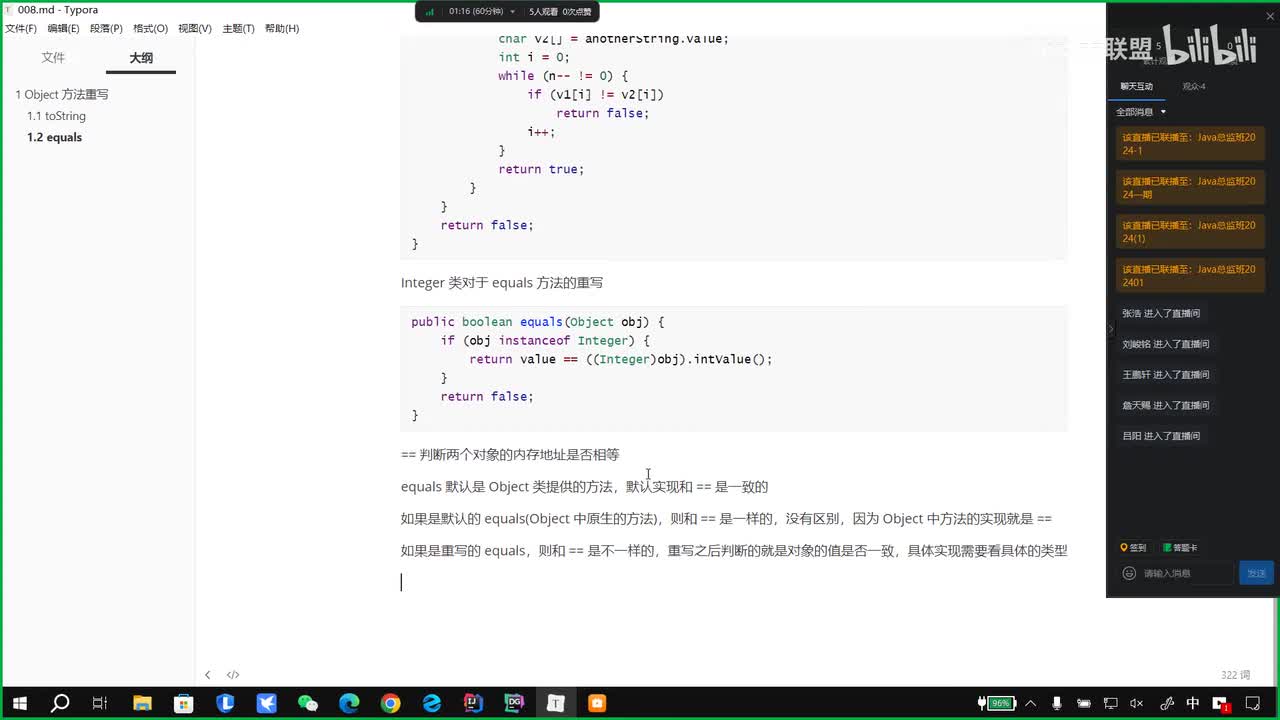Open Google Chrome from taskbar
The image size is (1280, 720).
coord(390,703)
